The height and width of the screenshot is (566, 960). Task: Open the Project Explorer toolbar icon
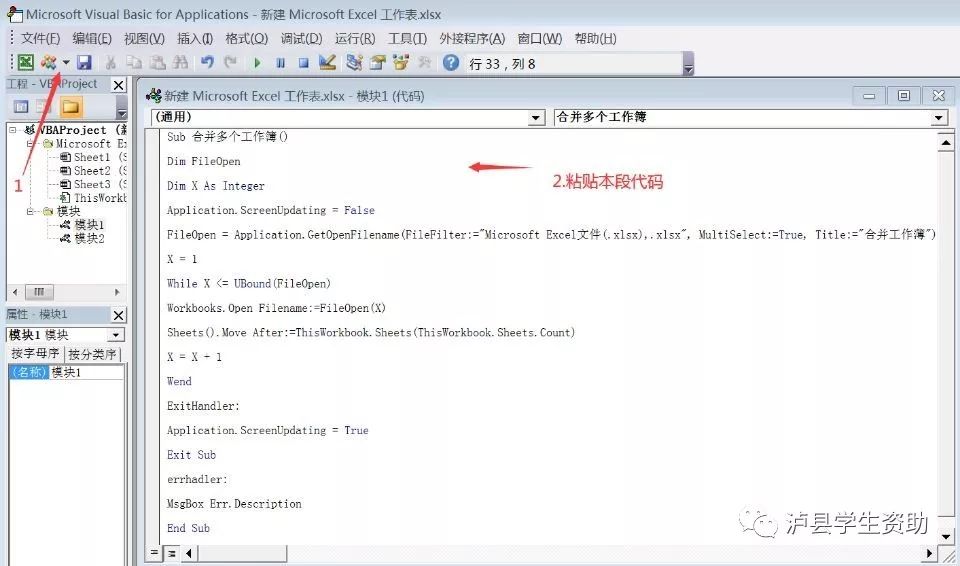coord(354,62)
